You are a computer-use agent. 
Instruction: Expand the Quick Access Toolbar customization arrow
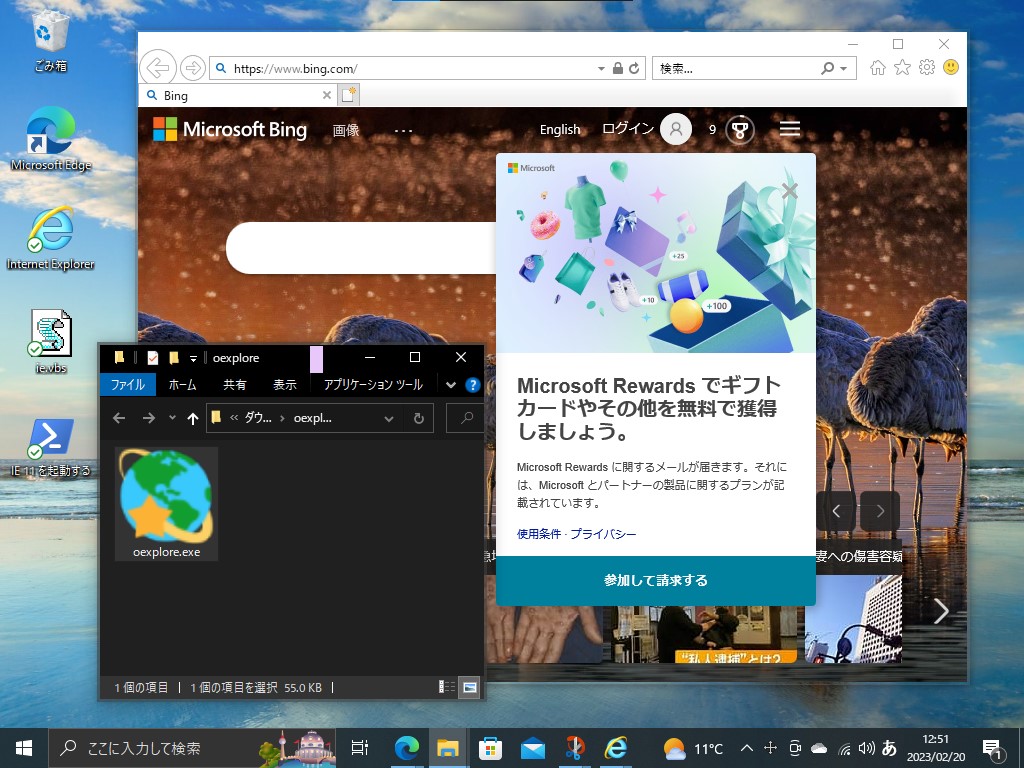(193, 357)
